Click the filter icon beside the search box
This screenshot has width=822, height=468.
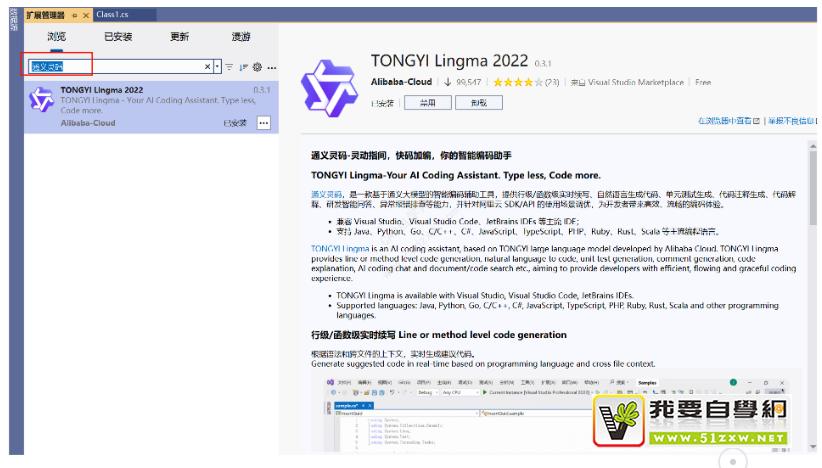[229, 67]
